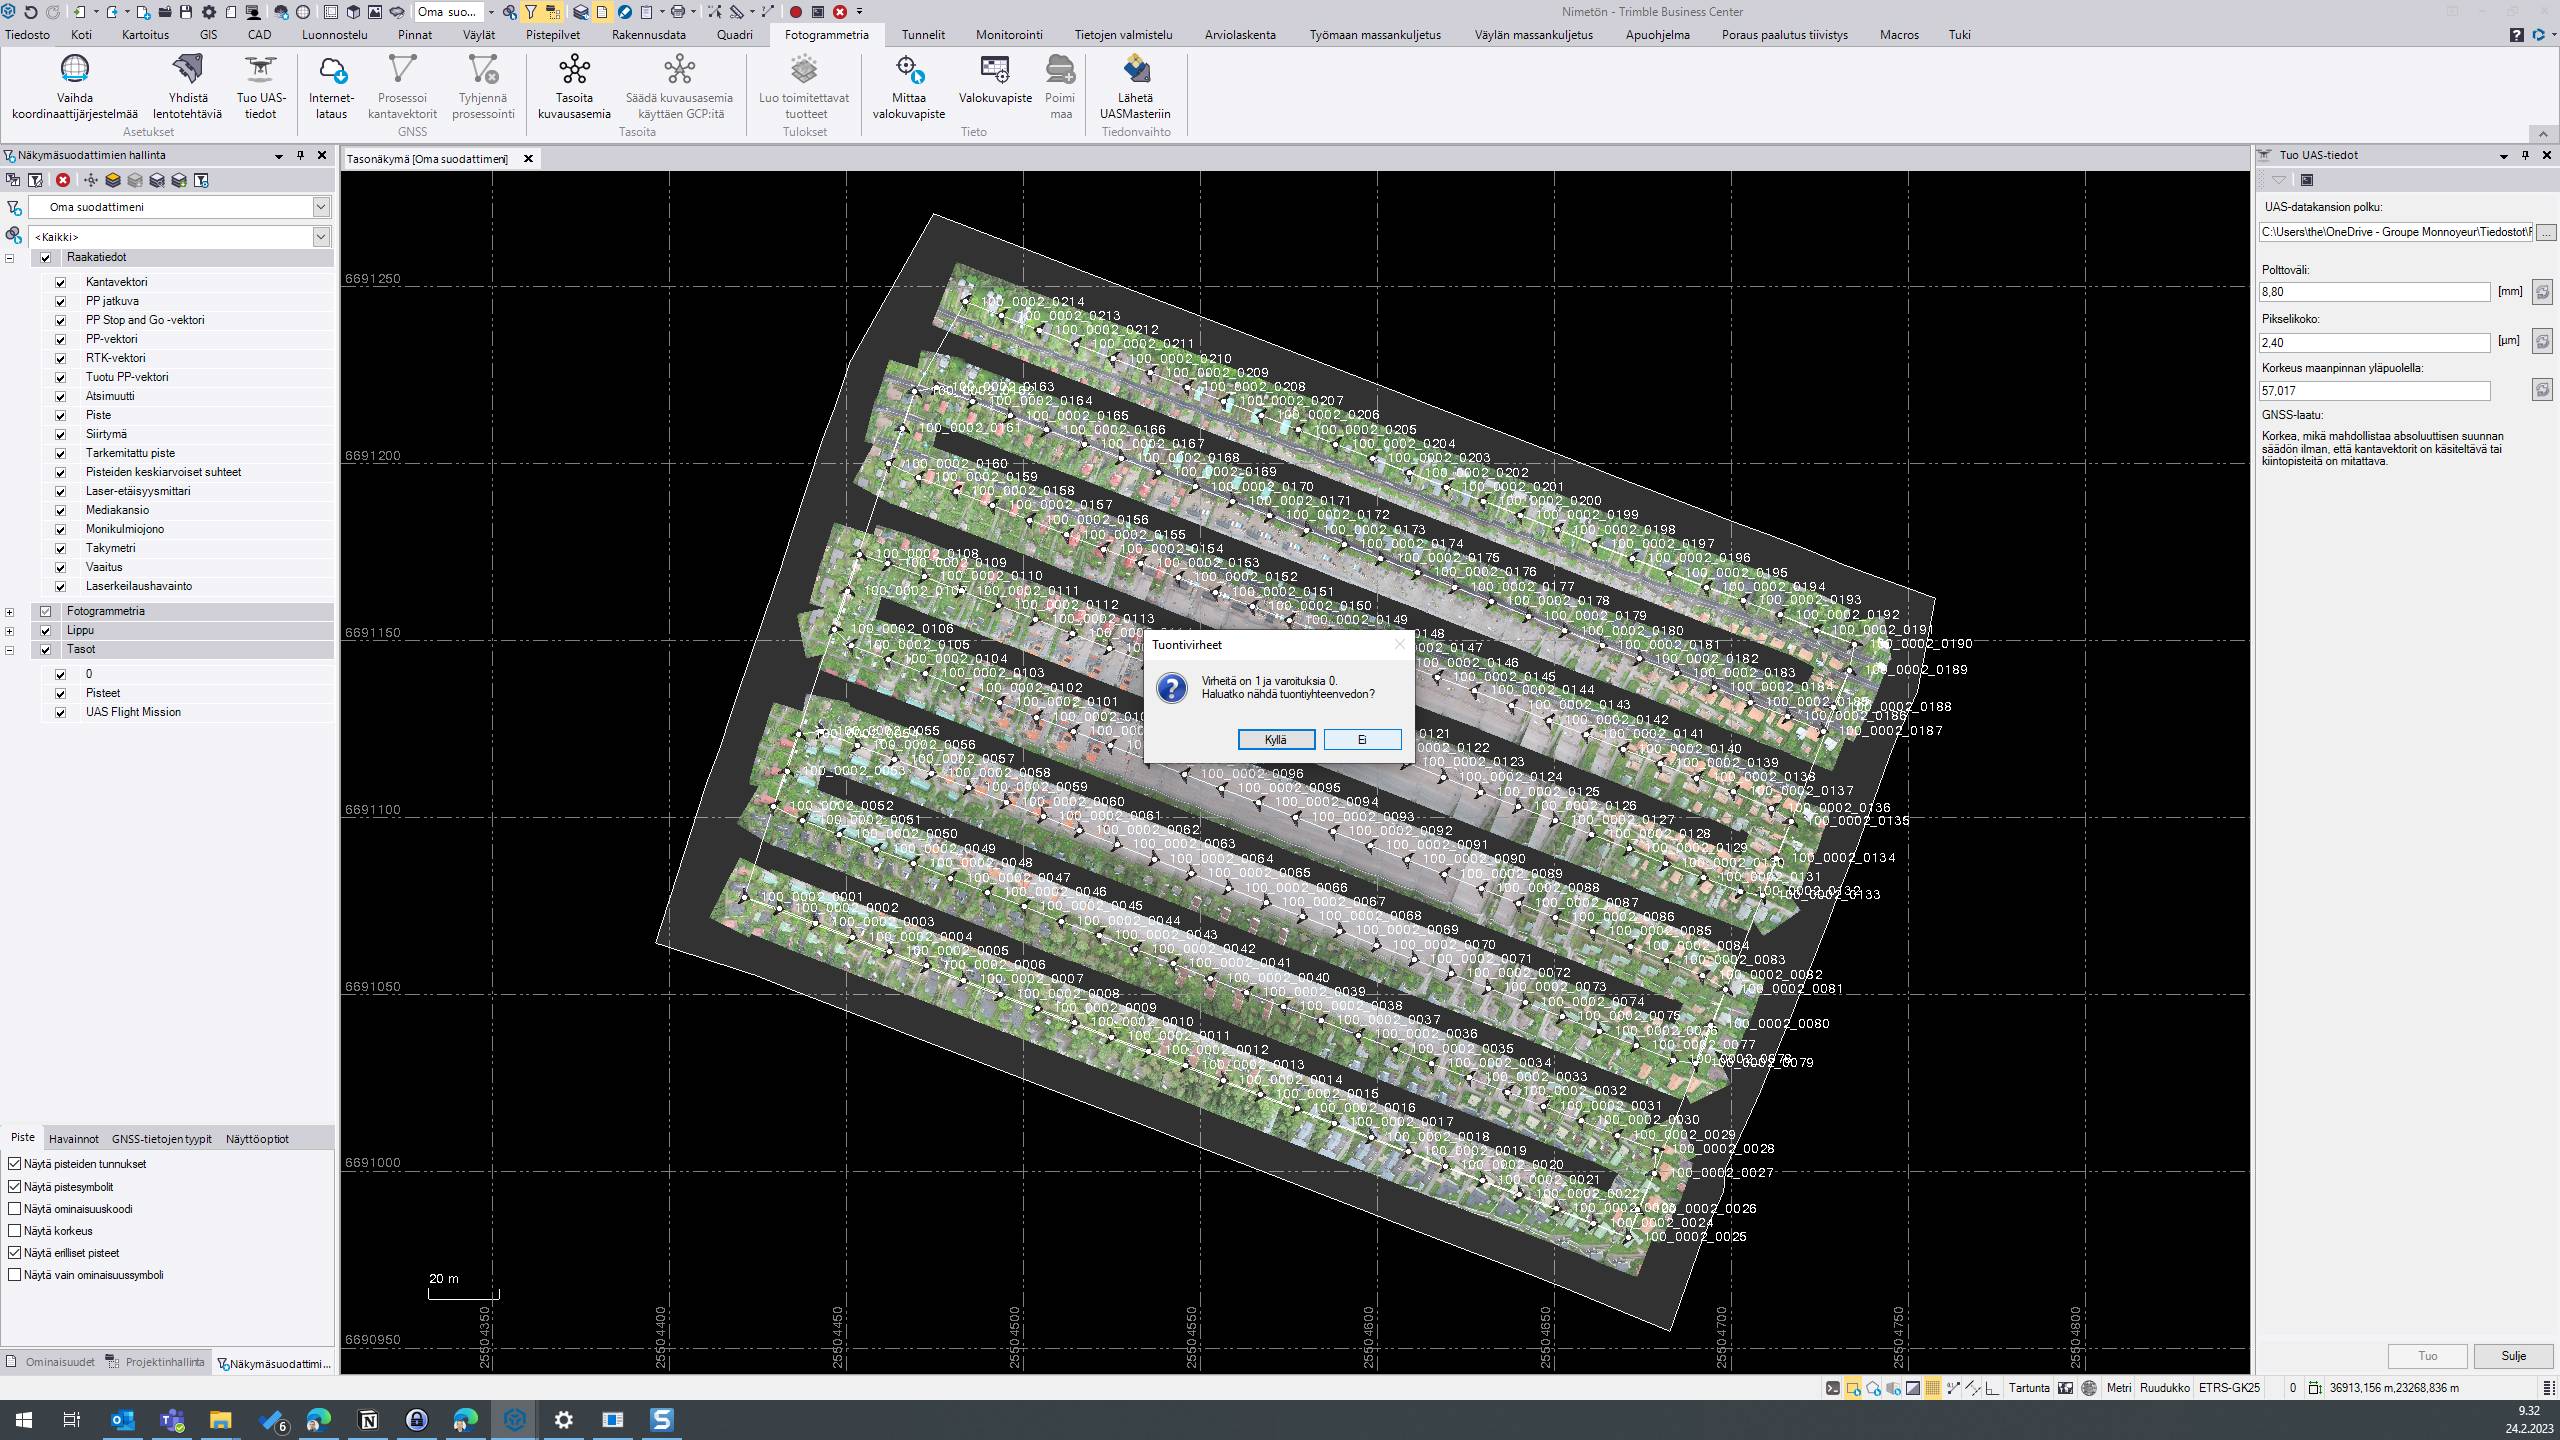The width and height of the screenshot is (2560, 1440).
Task: Select Tasoita kuvausasemia tool
Action: pyautogui.click(x=574, y=87)
